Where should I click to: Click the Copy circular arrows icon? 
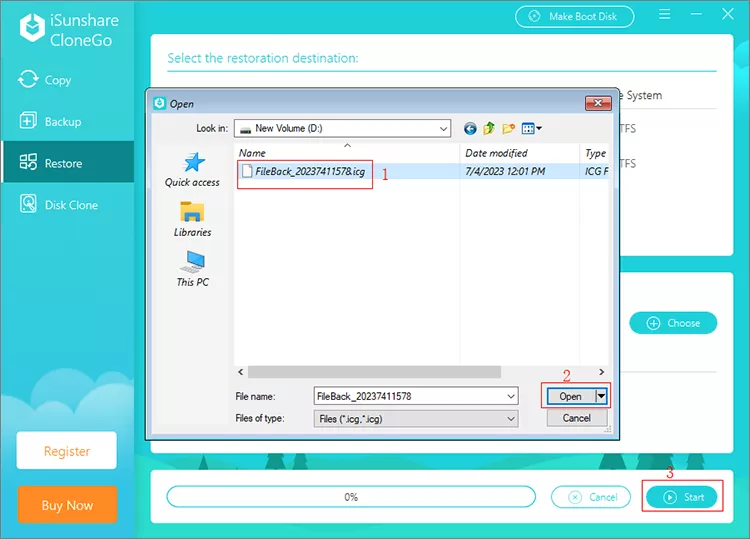pyautogui.click(x=28, y=79)
